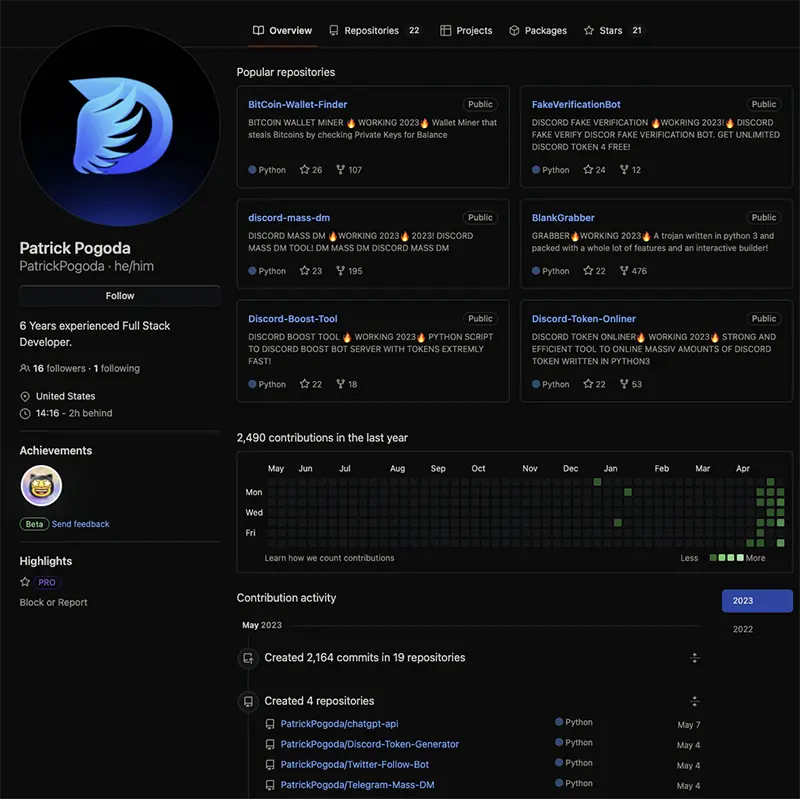Click the fork icon on BlankGrabber

pyautogui.click(x=624, y=270)
